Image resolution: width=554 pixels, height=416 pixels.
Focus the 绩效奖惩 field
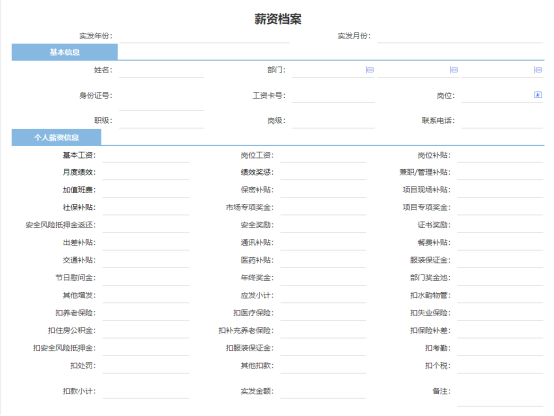[323, 173]
